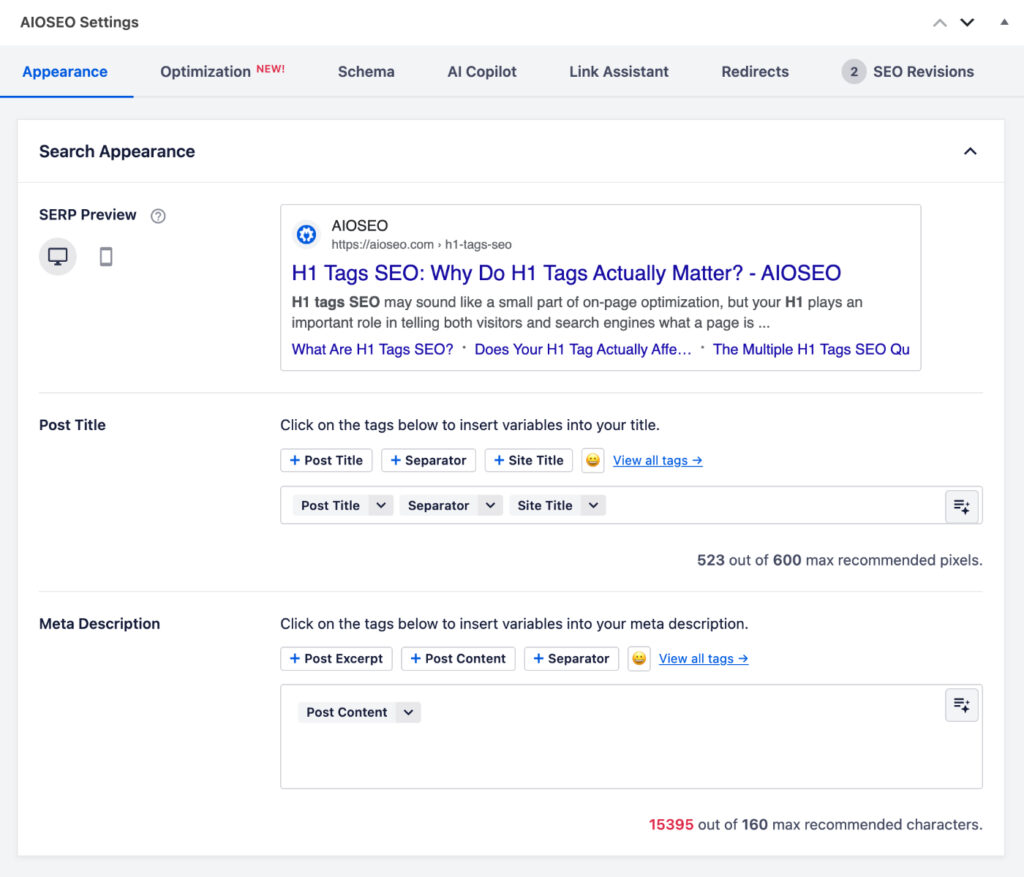Move AIOSEO Settings panel up

[x=940, y=23]
